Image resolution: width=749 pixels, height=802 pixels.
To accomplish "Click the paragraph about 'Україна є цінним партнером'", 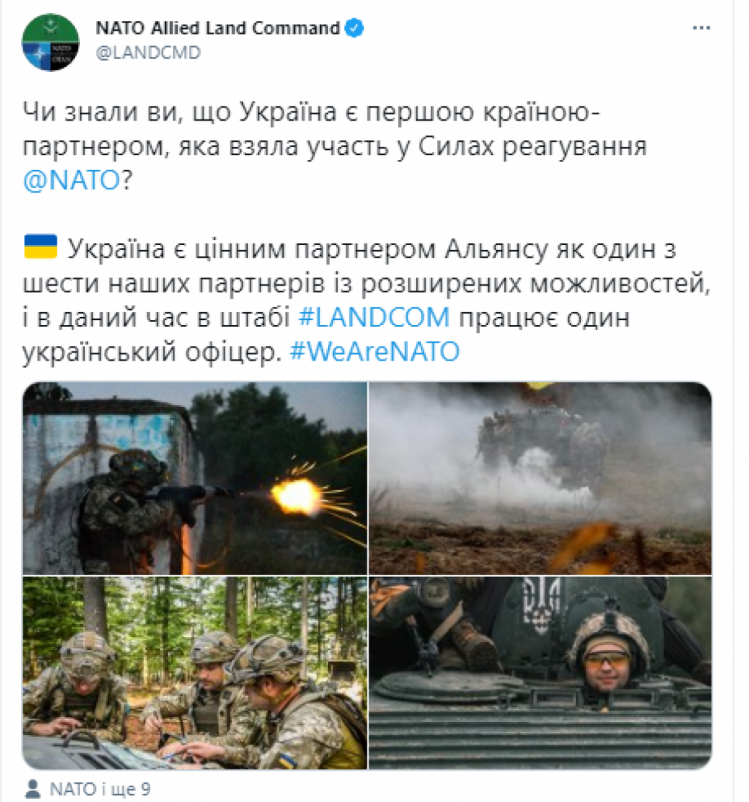I will (366, 300).
